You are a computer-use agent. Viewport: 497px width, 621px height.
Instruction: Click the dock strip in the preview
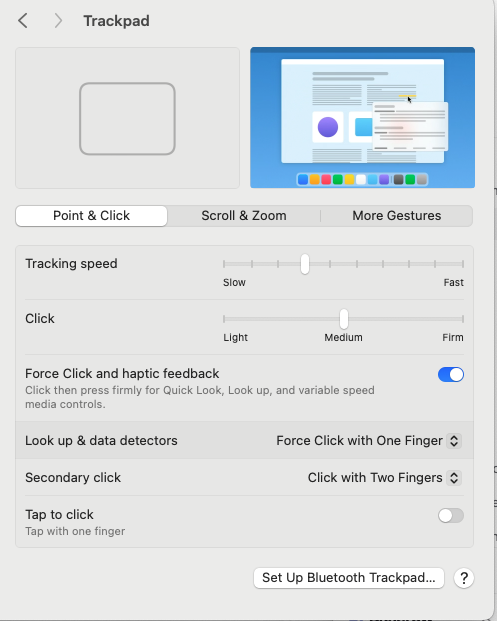click(362, 179)
